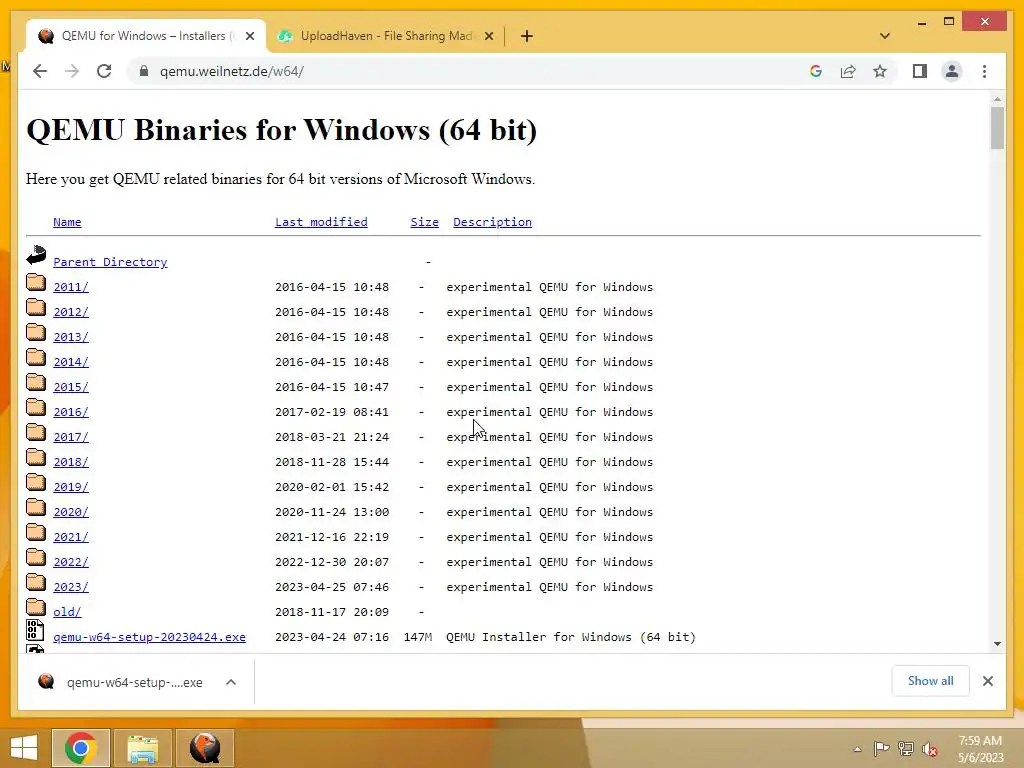Show hidden system tray icons
The height and width of the screenshot is (768, 1024).
coord(857,749)
